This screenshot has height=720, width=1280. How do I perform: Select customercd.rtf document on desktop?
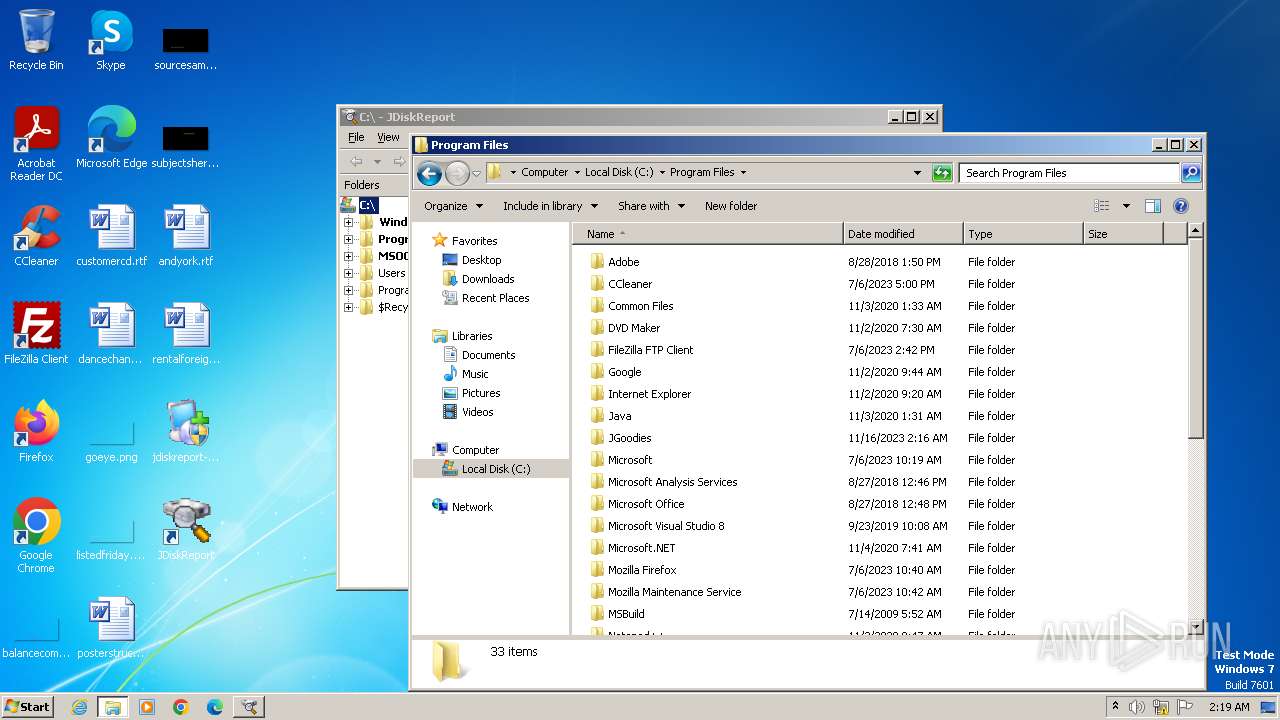[x=111, y=236]
